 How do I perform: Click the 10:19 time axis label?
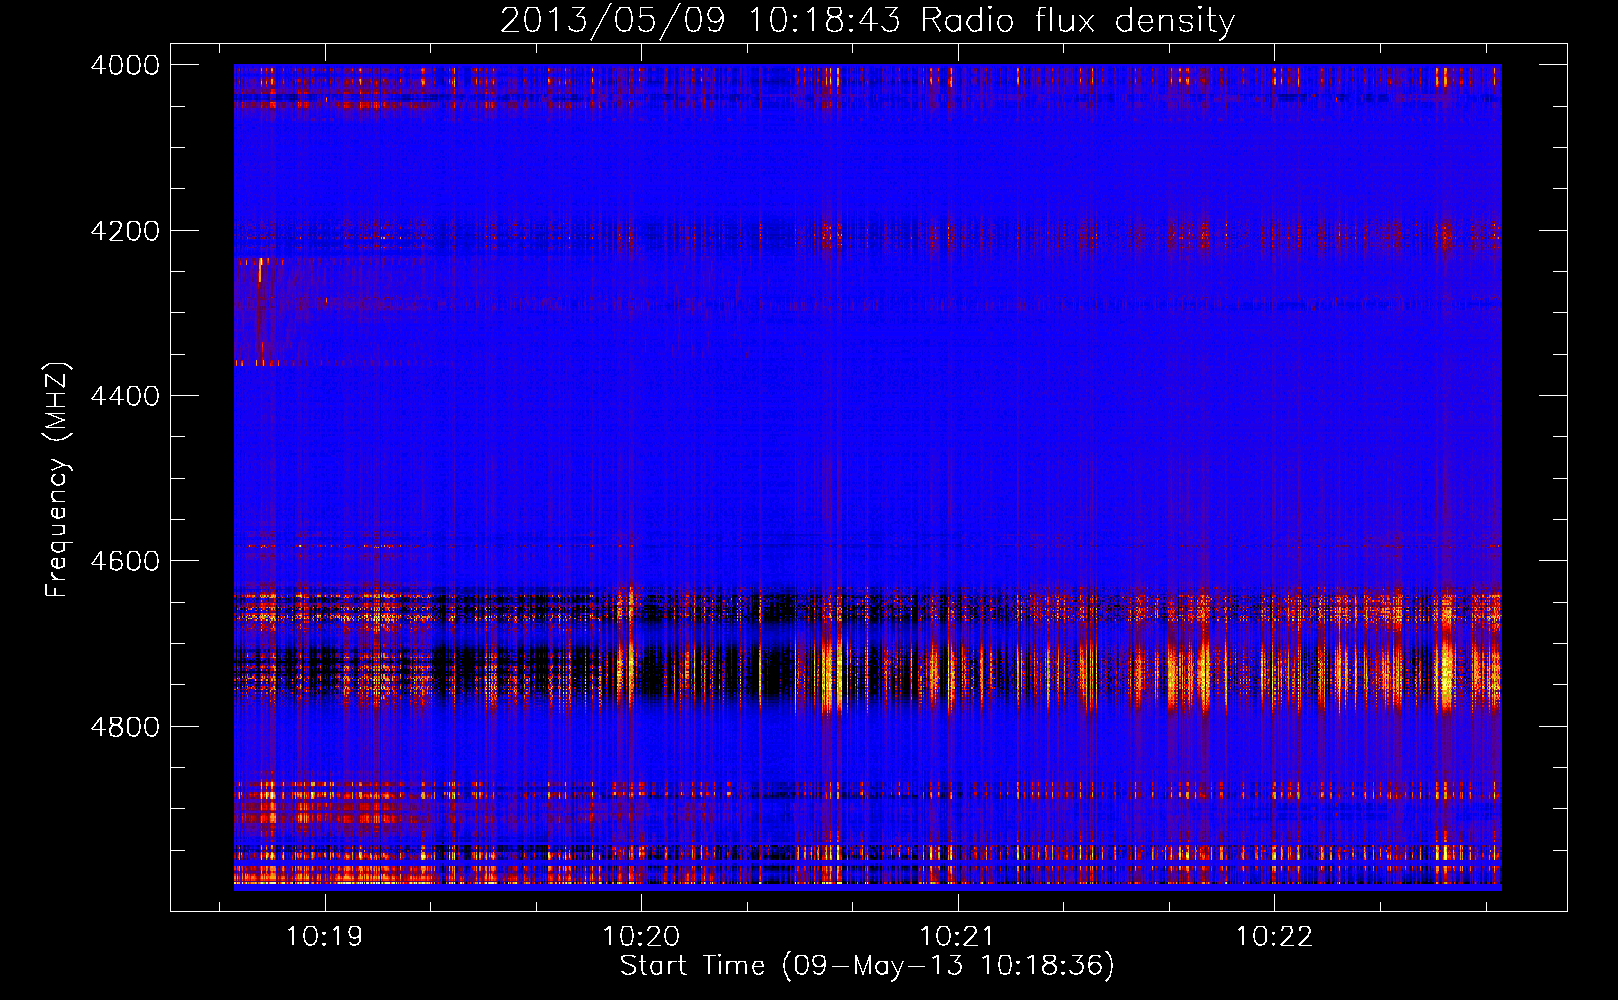[324, 937]
